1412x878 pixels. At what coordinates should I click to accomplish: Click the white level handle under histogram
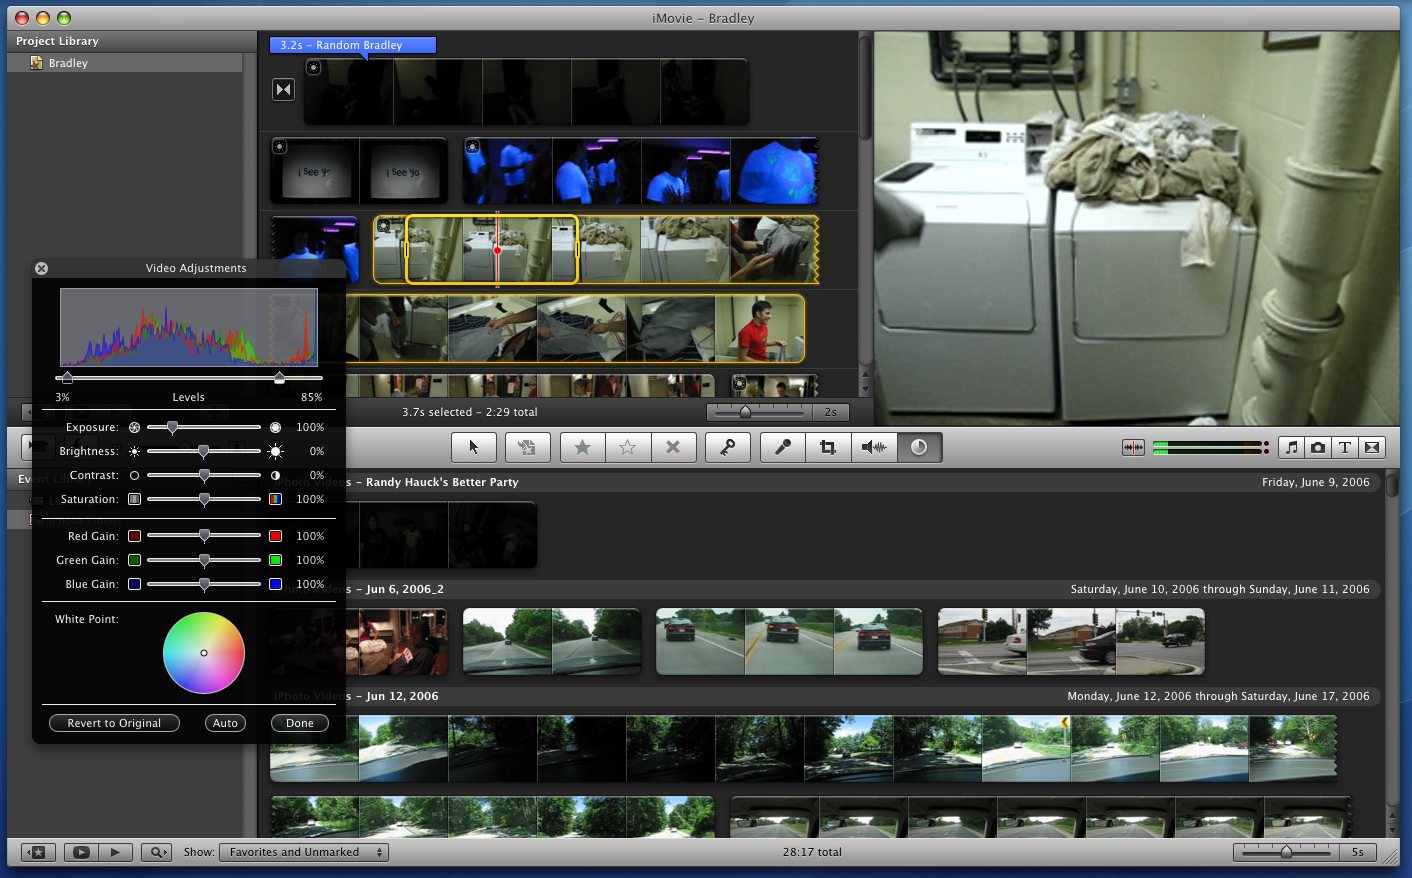click(279, 378)
